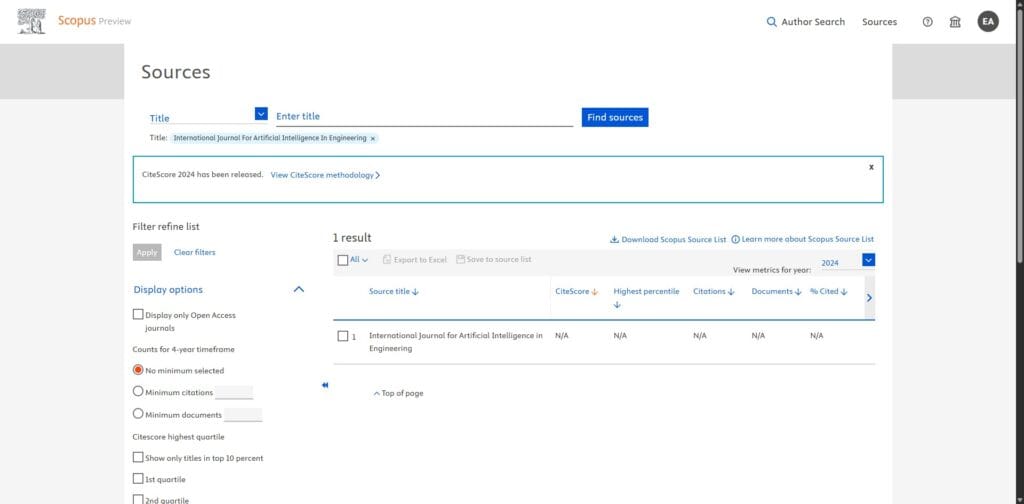Collapse the Display options section

[x=298, y=290]
